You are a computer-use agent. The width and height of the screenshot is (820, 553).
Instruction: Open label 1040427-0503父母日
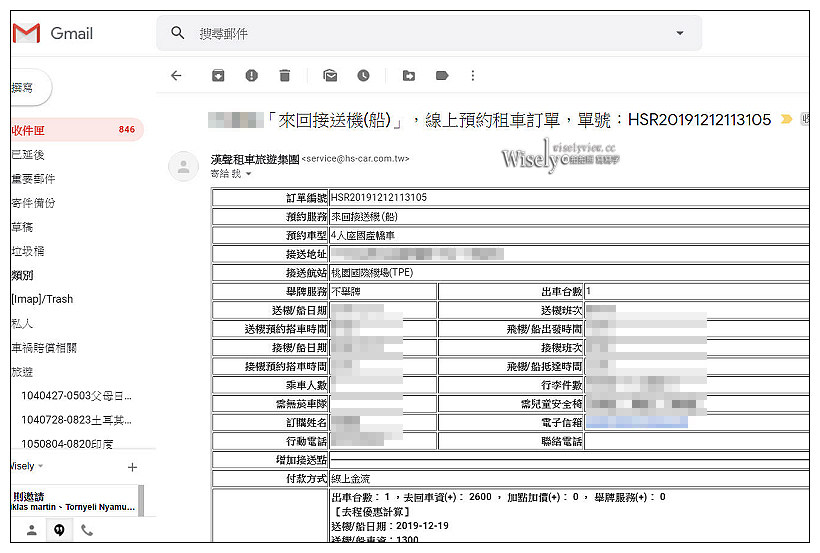tap(76, 396)
